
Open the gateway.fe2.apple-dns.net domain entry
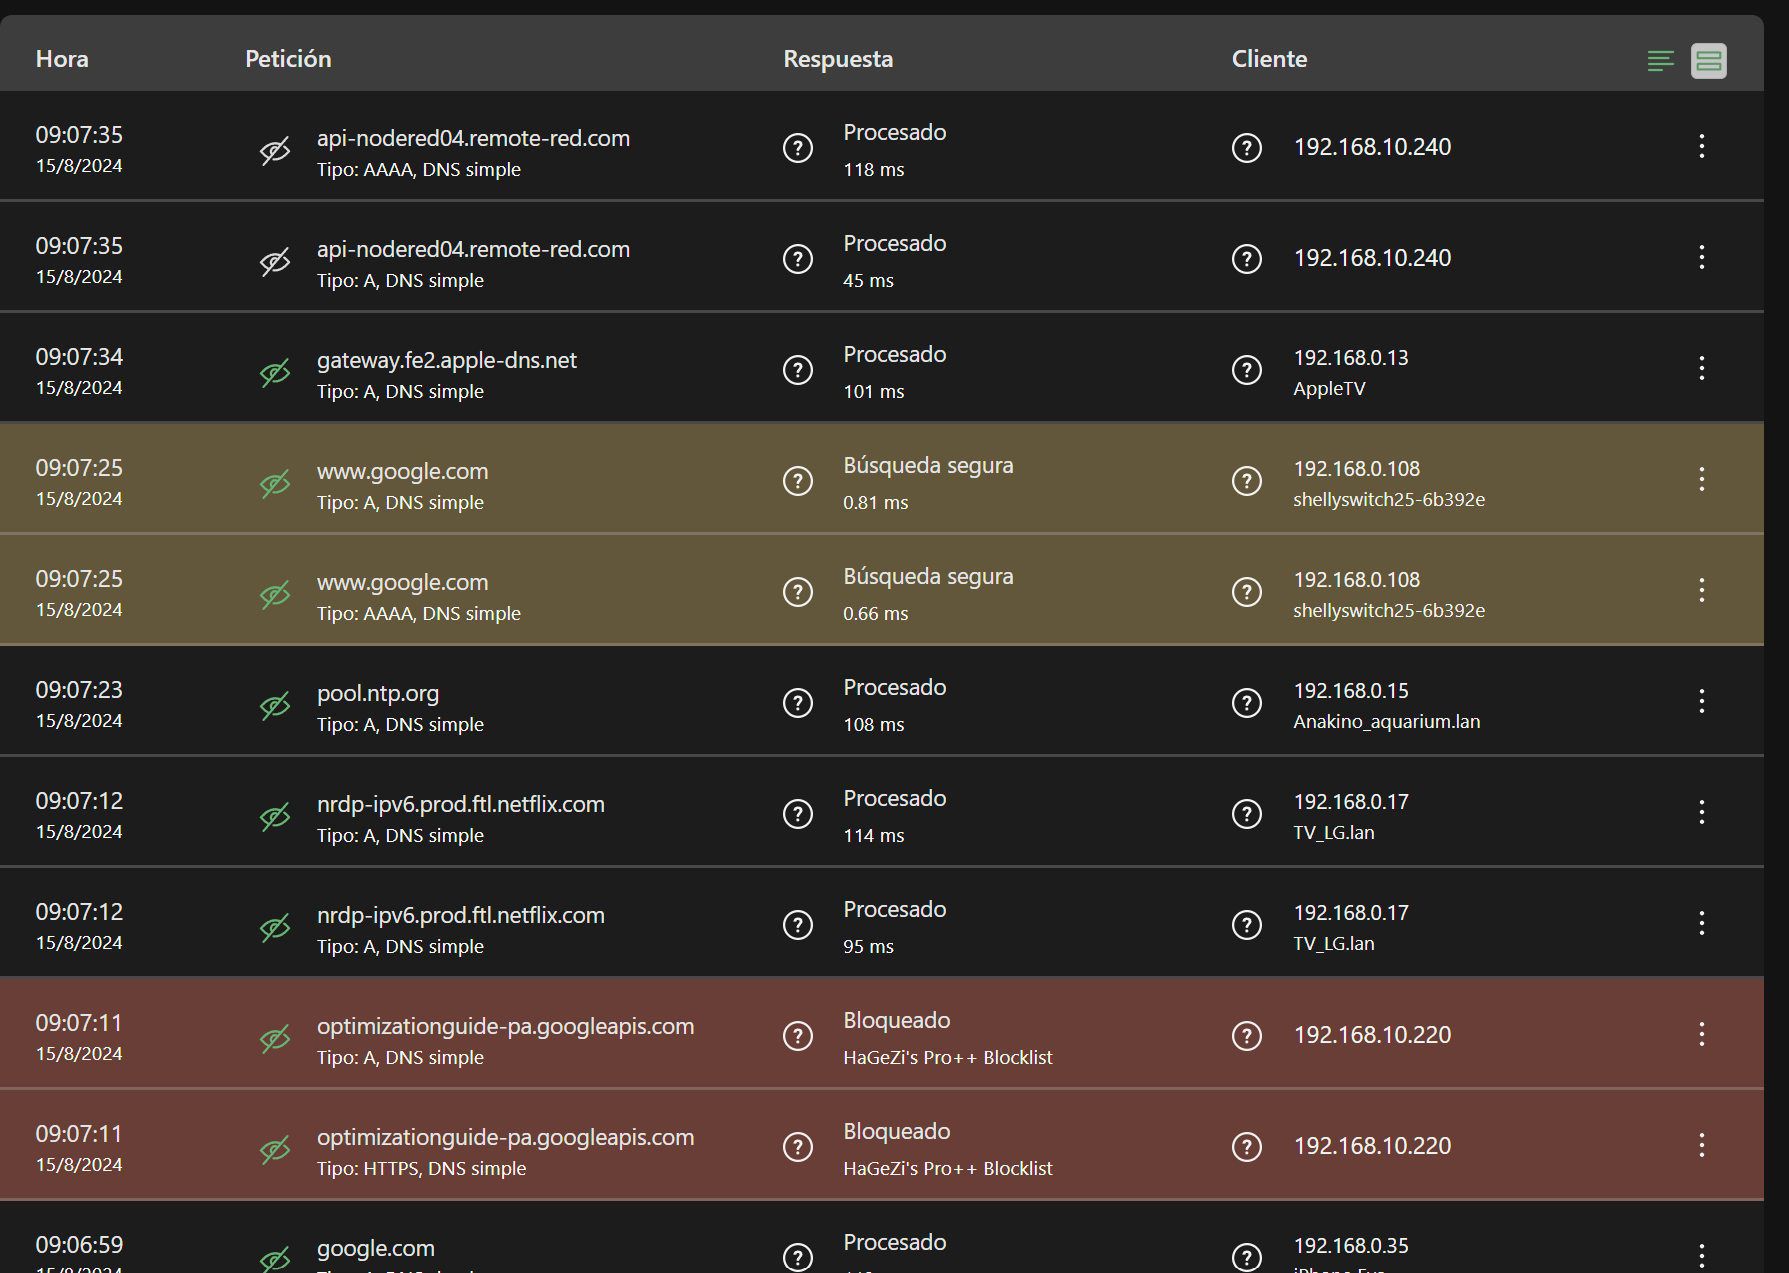[x=446, y=360]
